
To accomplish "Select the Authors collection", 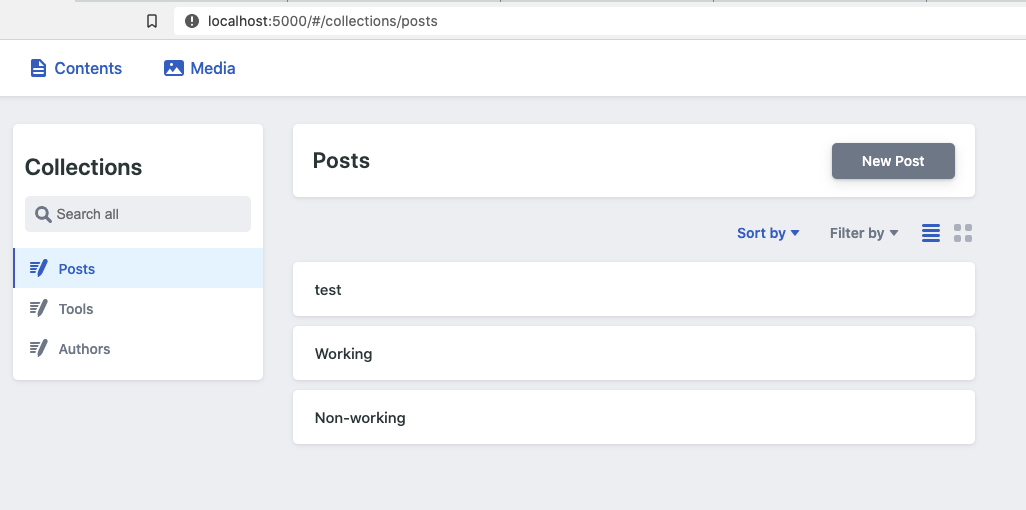I will click(138, 348).
